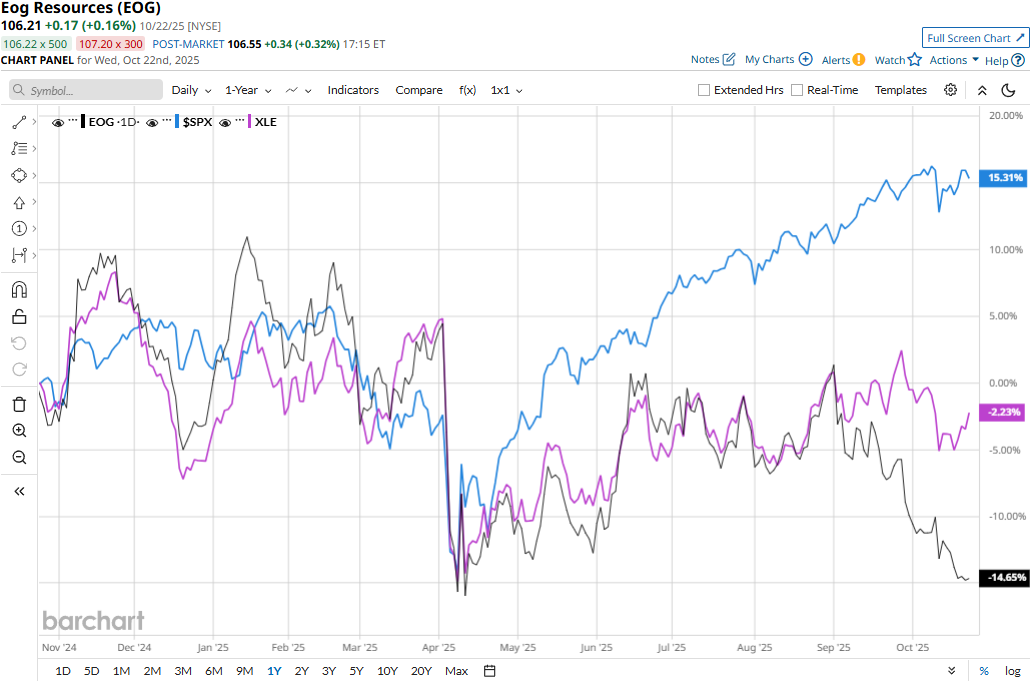Select the 1D time range
The height and width of the screenshot is (681, 1032).
click(63, 671)
